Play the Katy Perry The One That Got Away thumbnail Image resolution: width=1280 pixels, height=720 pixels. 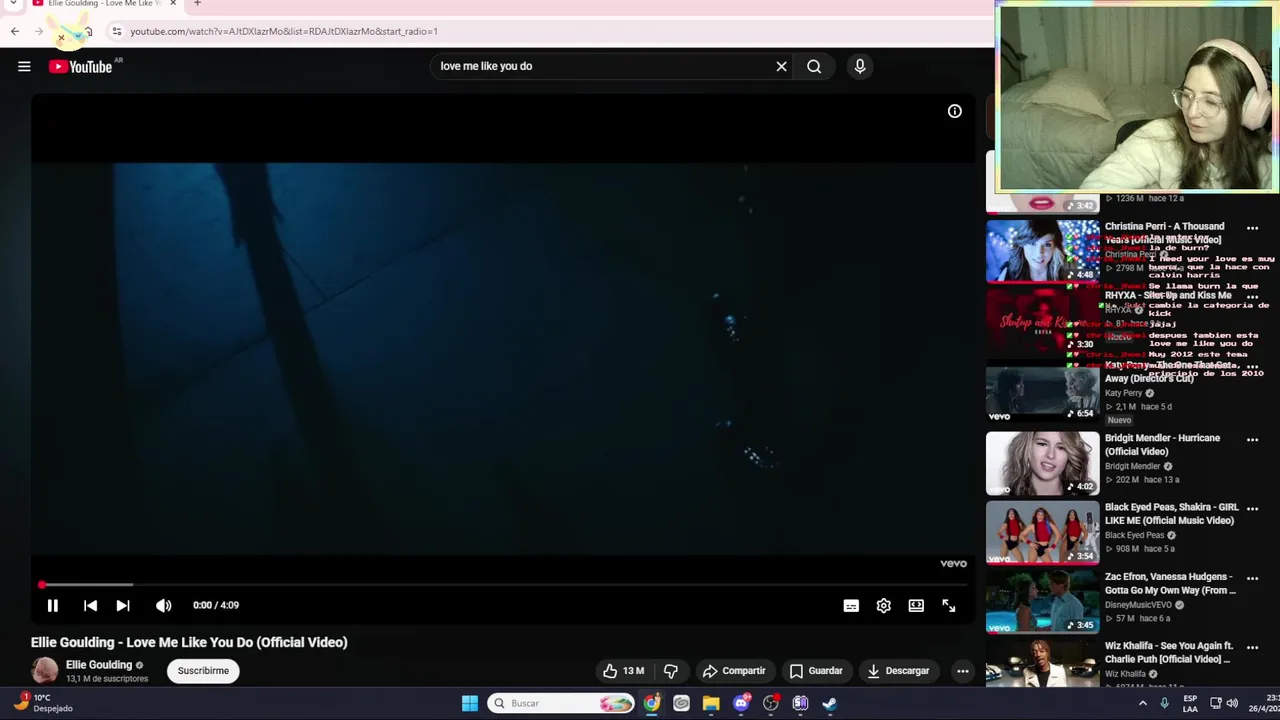coord(1042,390)
